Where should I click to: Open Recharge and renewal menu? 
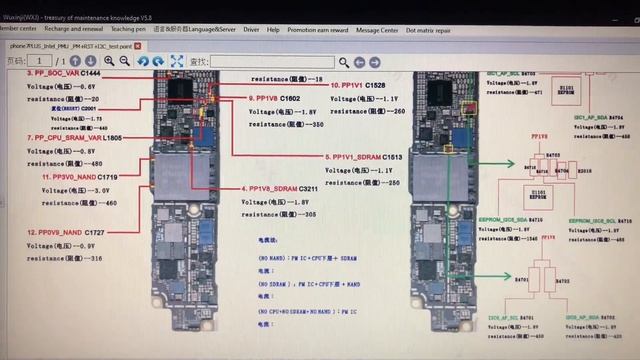[x=74, y=29]
